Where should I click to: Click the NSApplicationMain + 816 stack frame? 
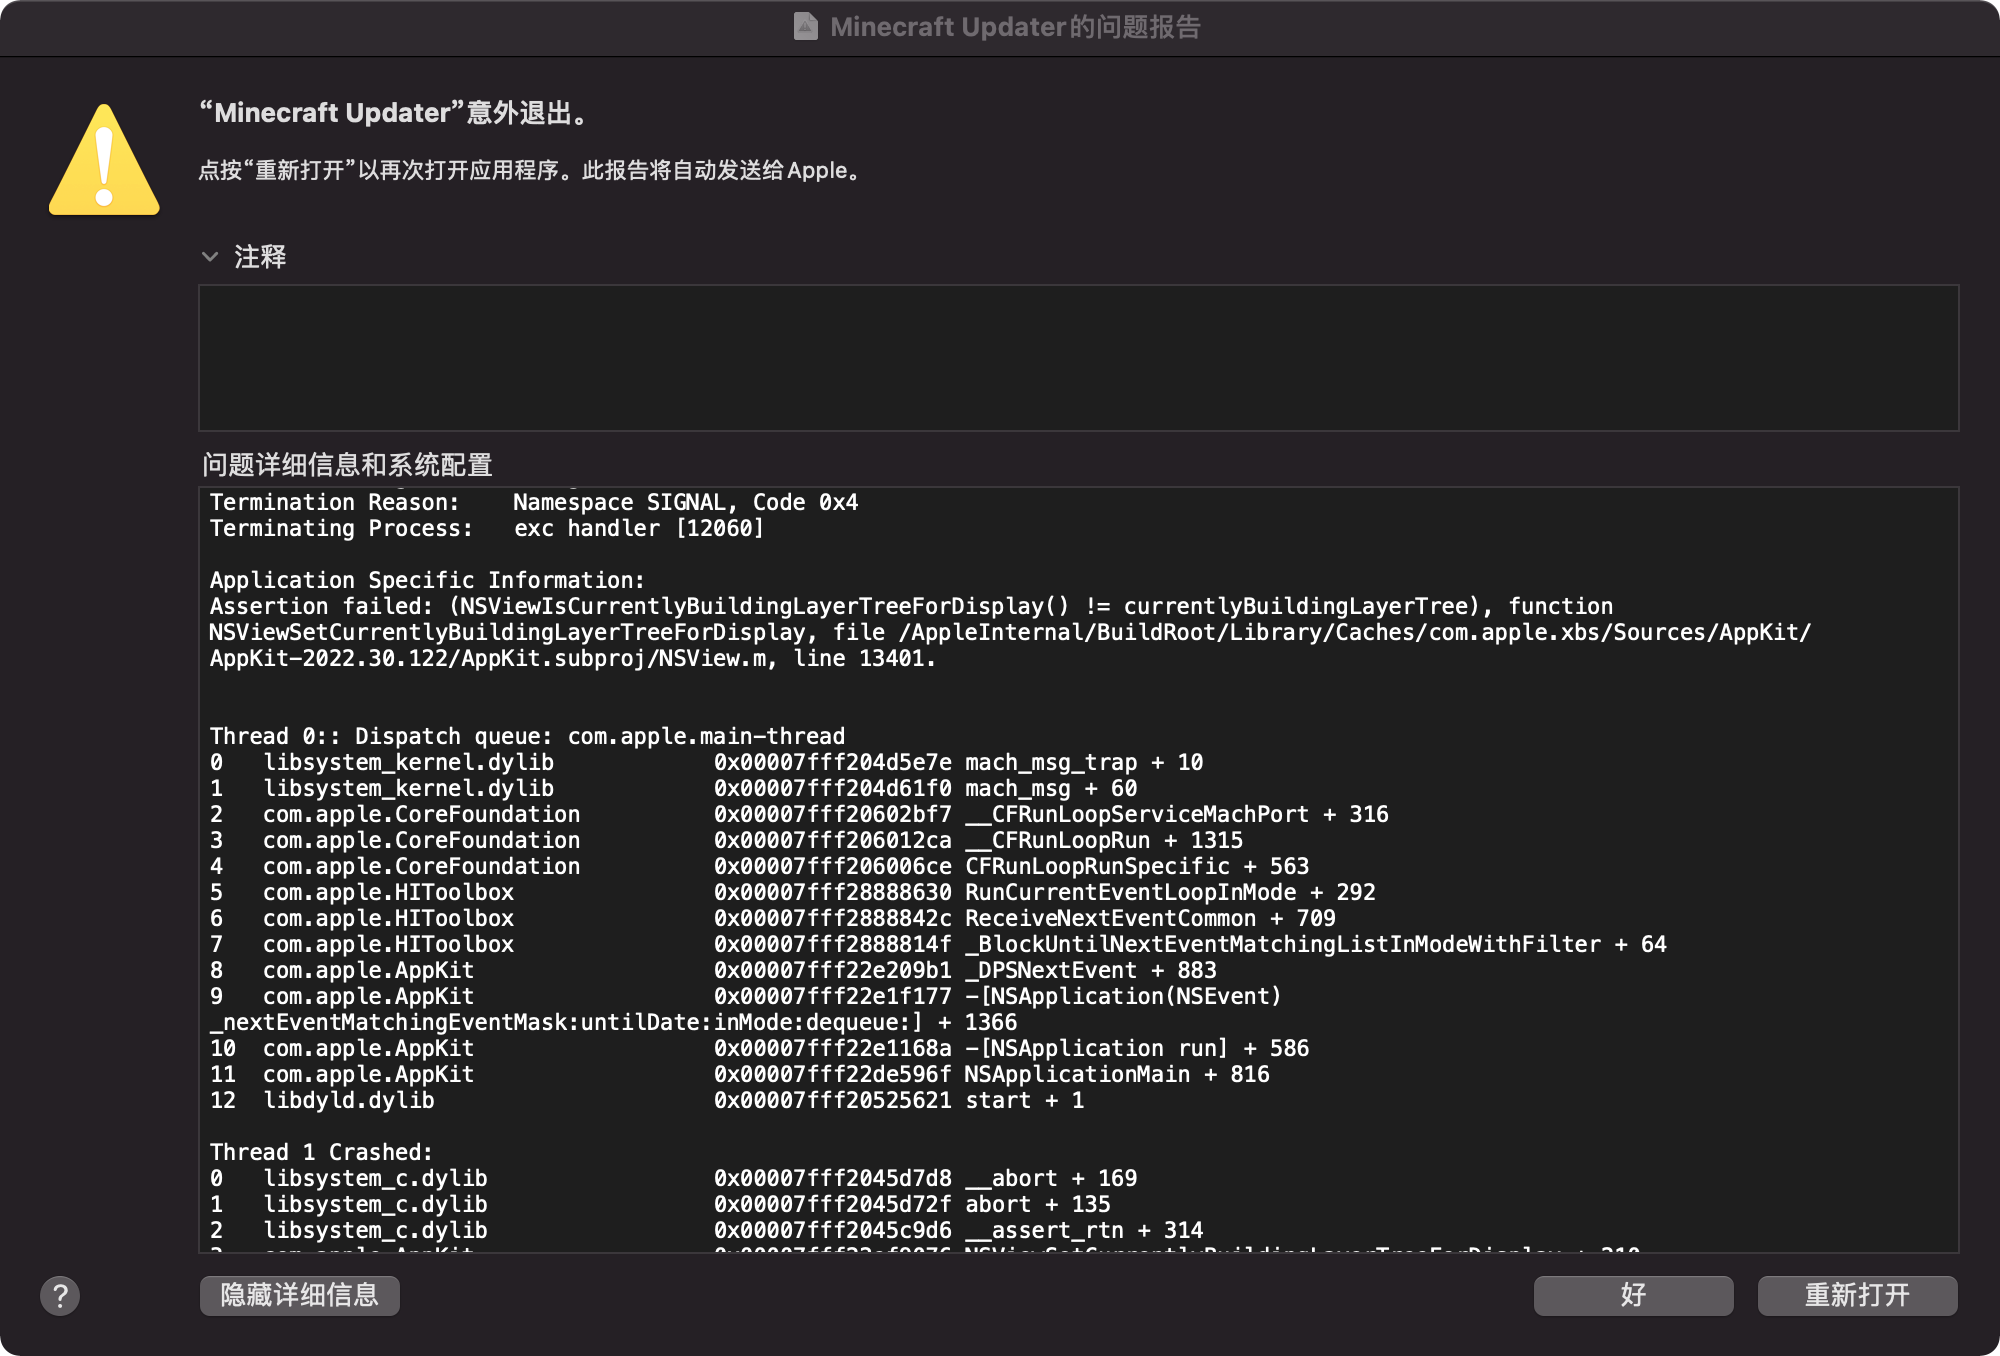1116,1074
